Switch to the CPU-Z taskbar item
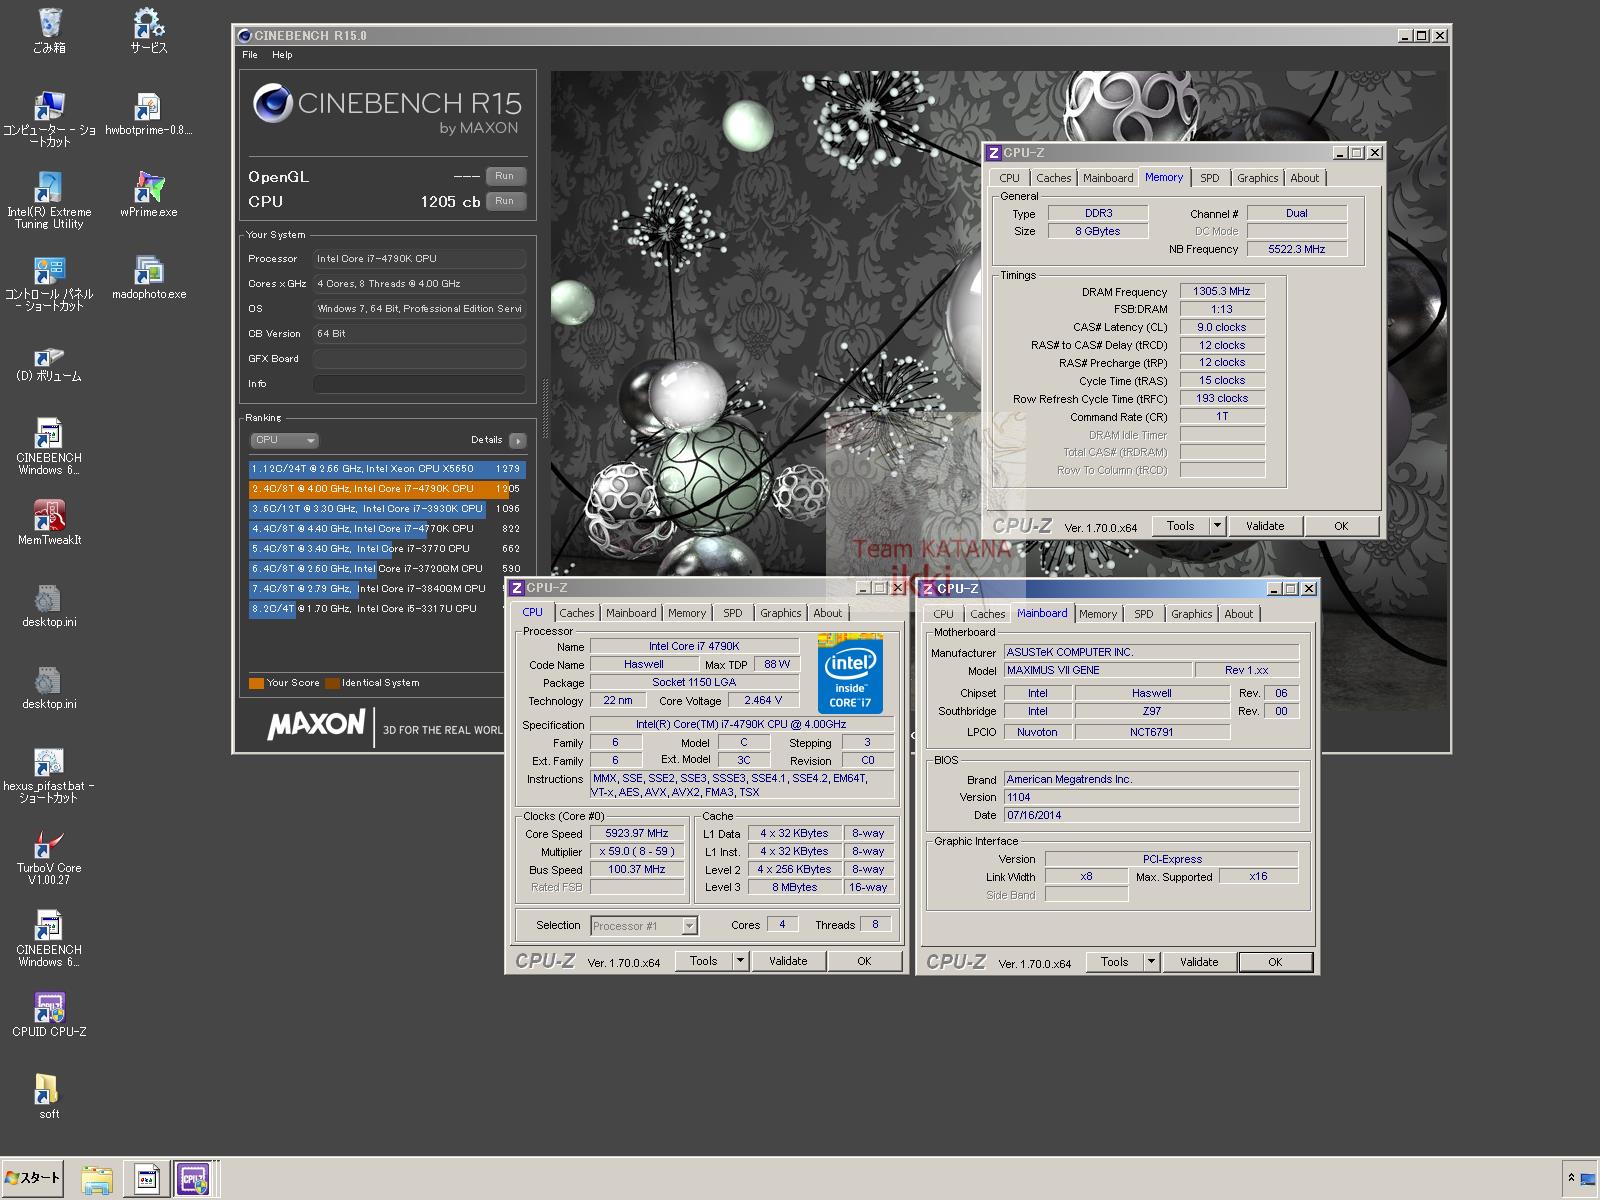 point(193,1179)
